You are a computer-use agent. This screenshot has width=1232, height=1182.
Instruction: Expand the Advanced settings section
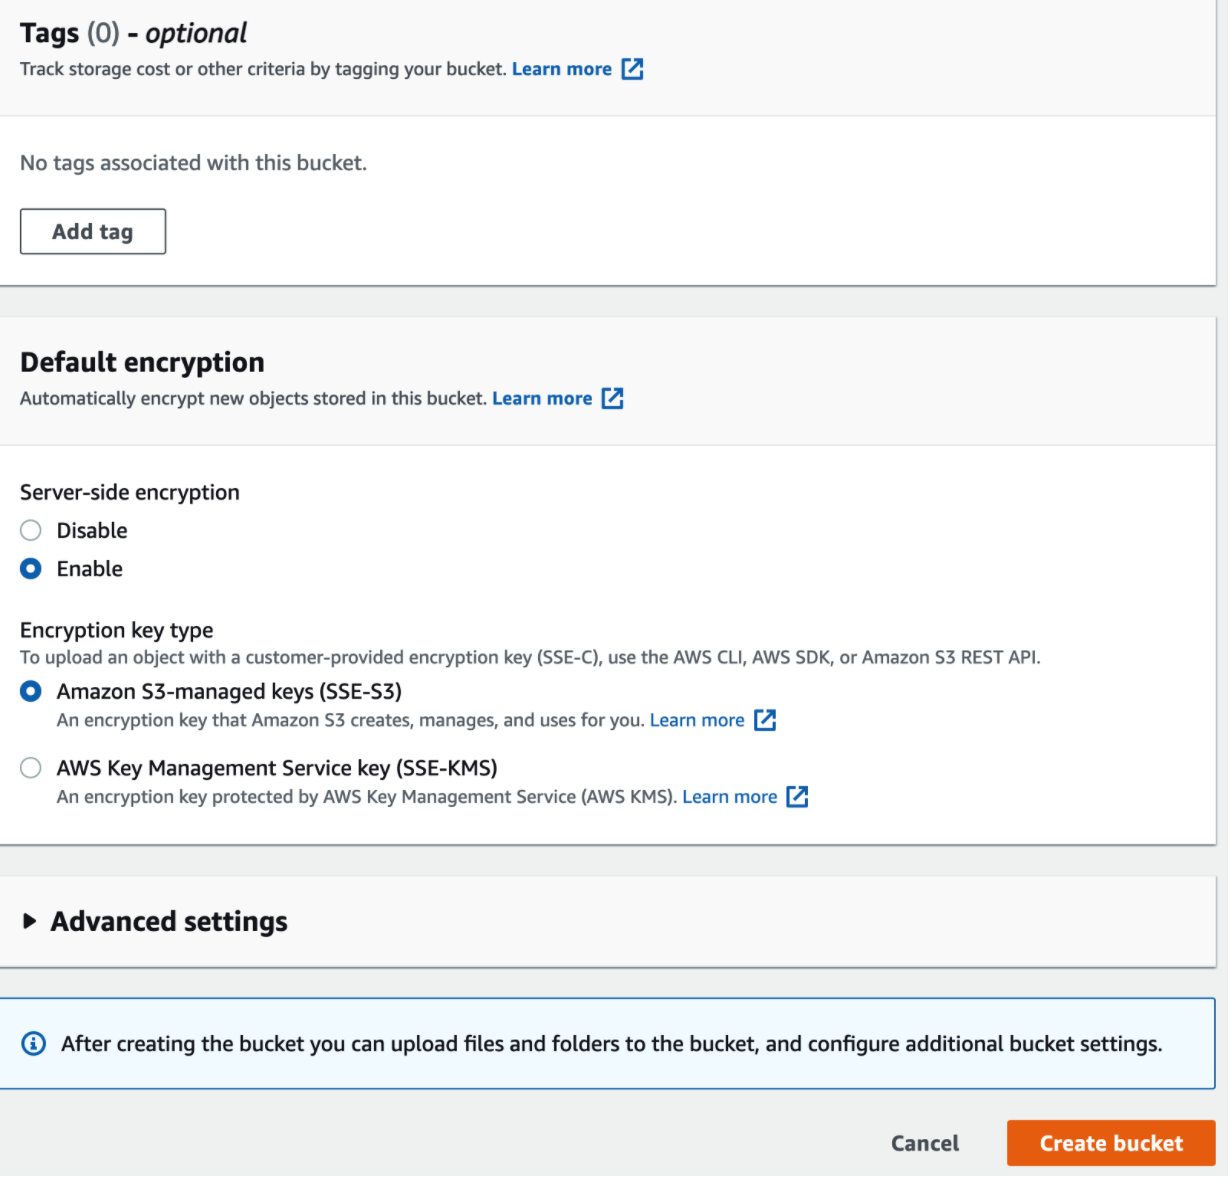coord(30,921)
